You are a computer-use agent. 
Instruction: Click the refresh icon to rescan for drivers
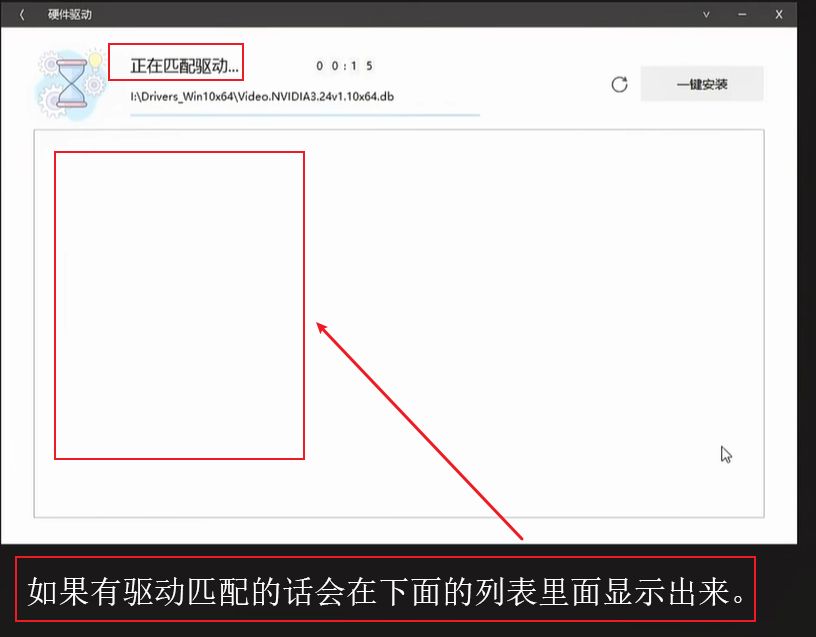(618, 84)
